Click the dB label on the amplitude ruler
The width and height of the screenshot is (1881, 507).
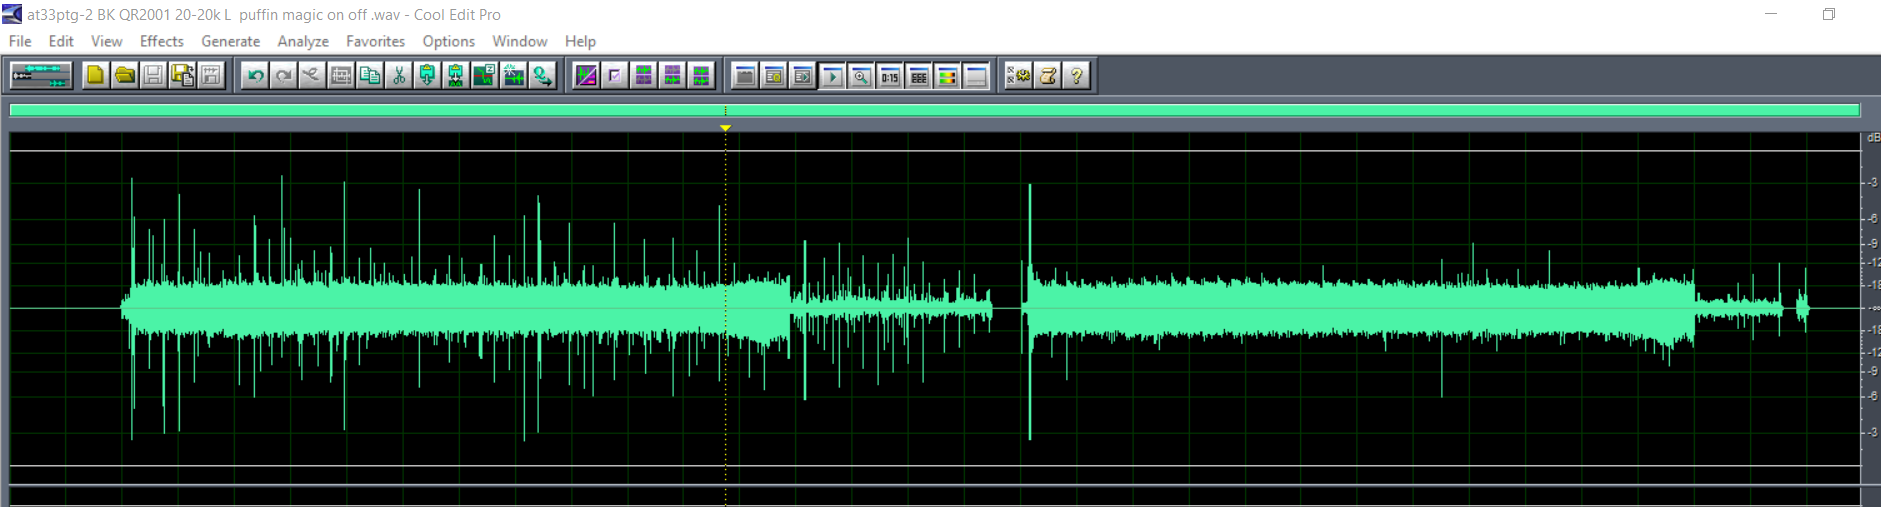point(1873,138)
